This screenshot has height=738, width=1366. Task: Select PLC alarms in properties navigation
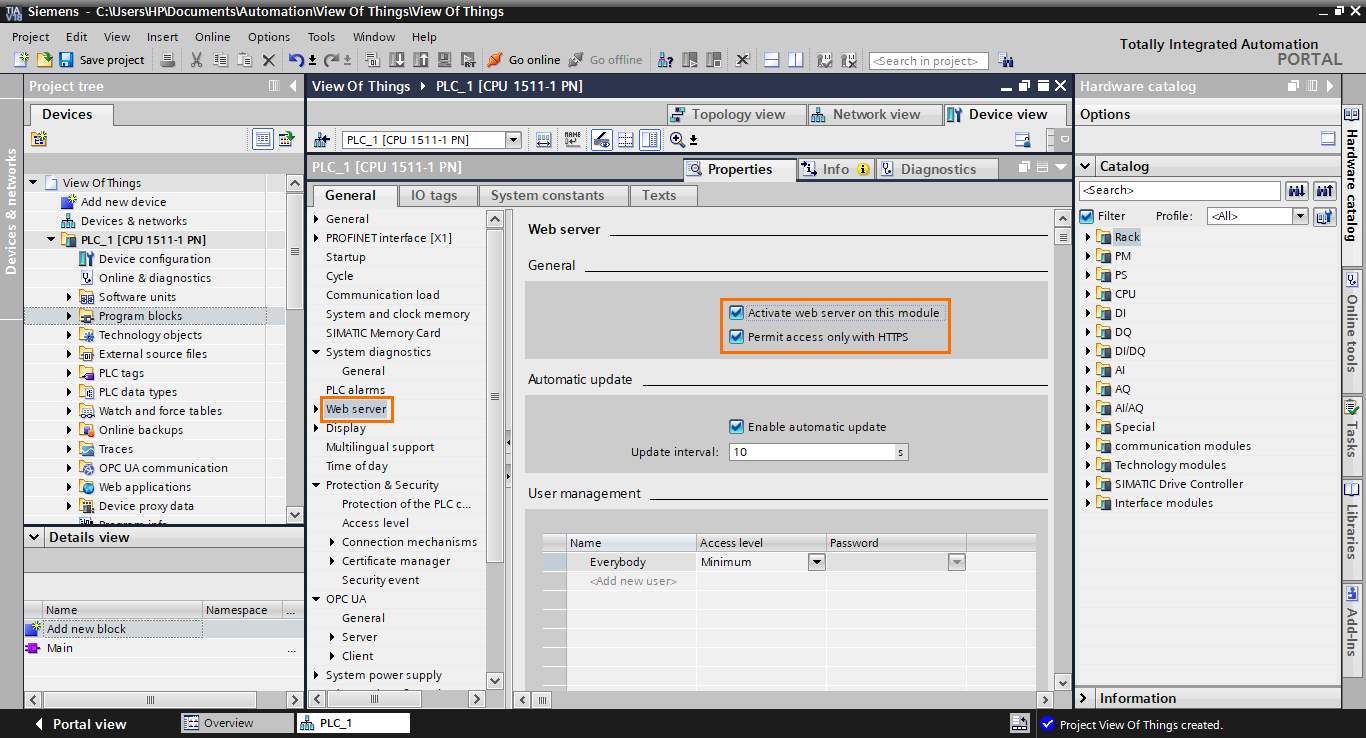pos(355,390)
